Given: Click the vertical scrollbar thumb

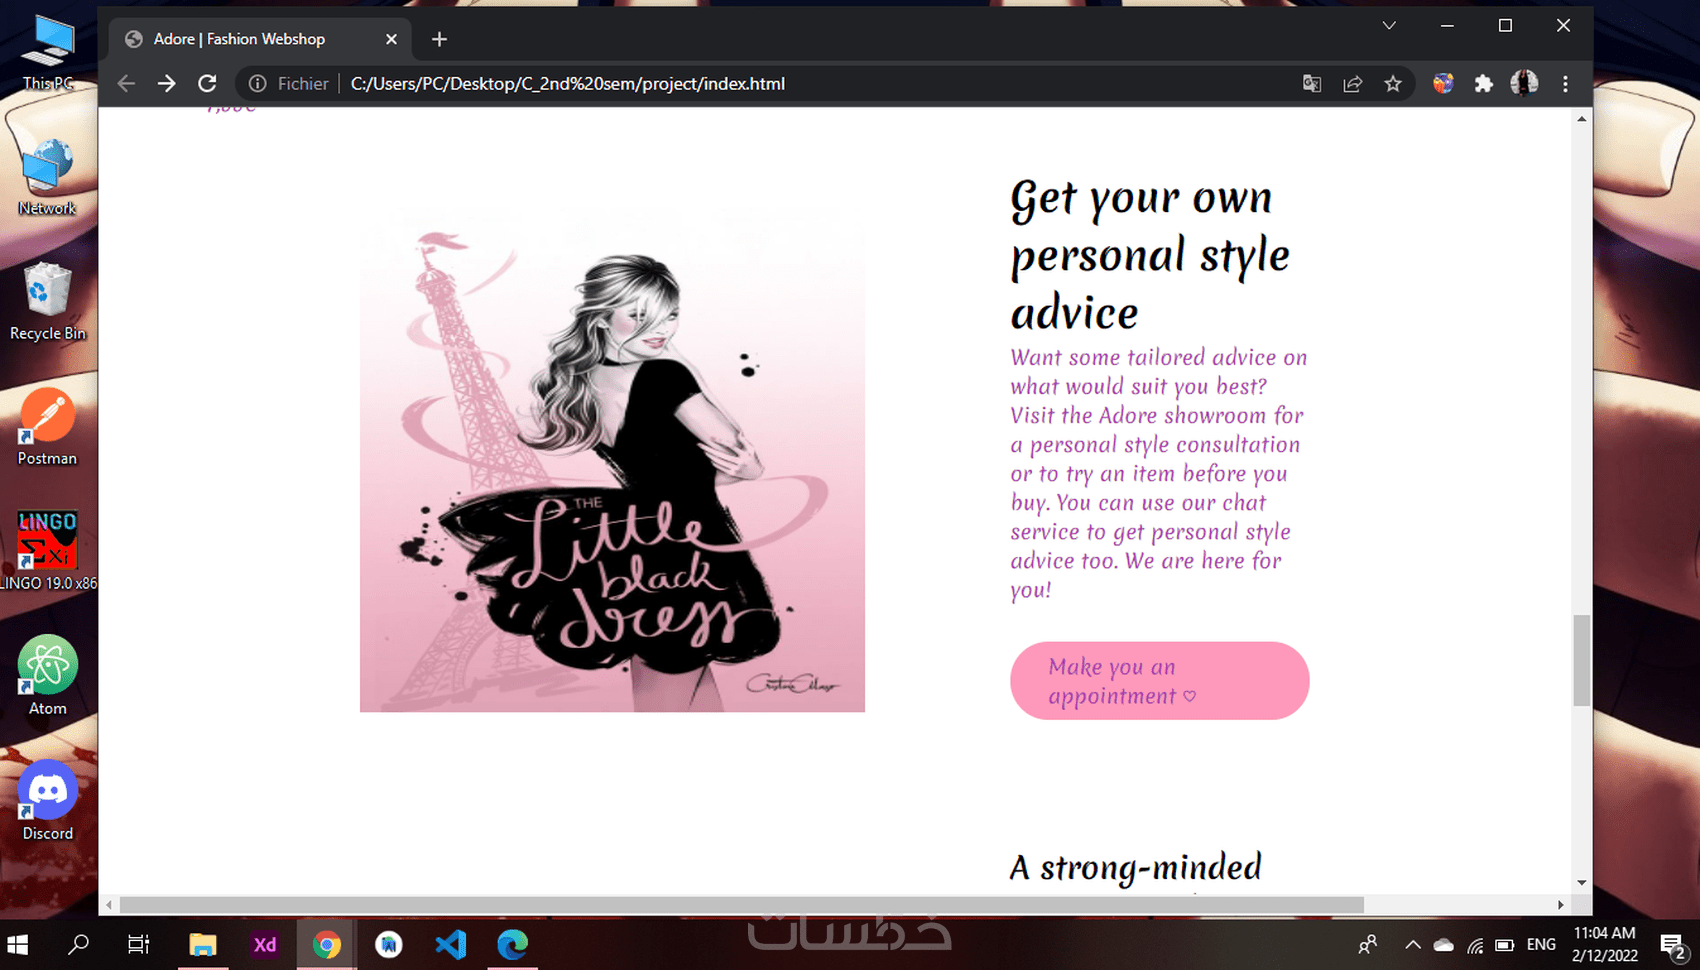Looking at the screenshot, I should (1581, 661).
